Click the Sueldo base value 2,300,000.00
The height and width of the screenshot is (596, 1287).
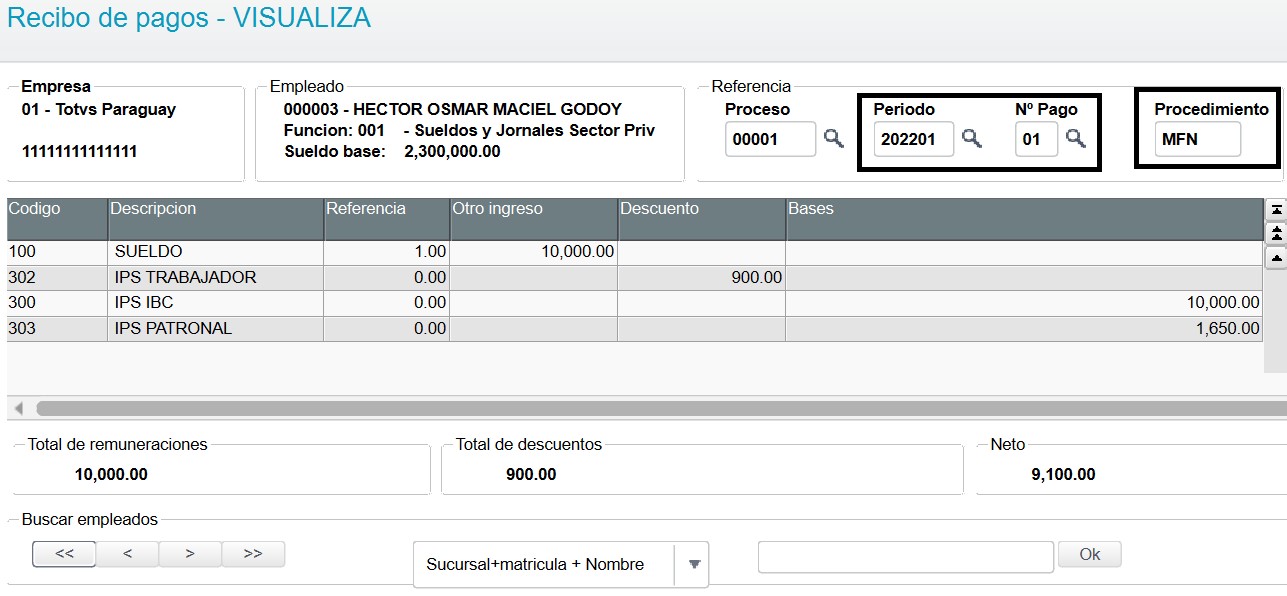452,152
